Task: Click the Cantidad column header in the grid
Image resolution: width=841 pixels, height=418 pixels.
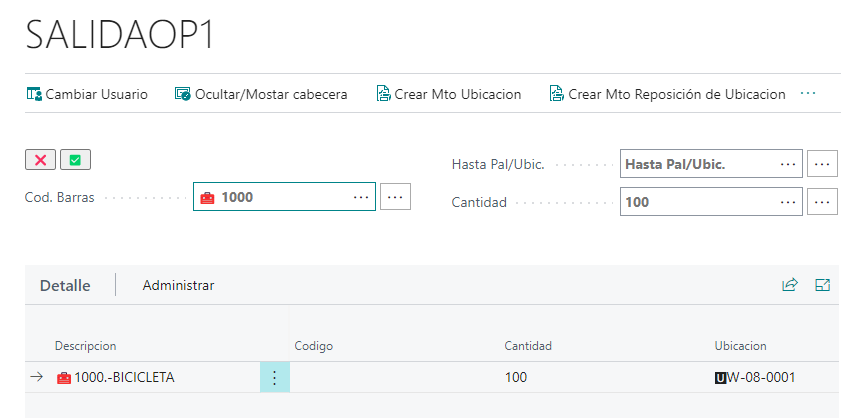Action: [x=528, y=346]
